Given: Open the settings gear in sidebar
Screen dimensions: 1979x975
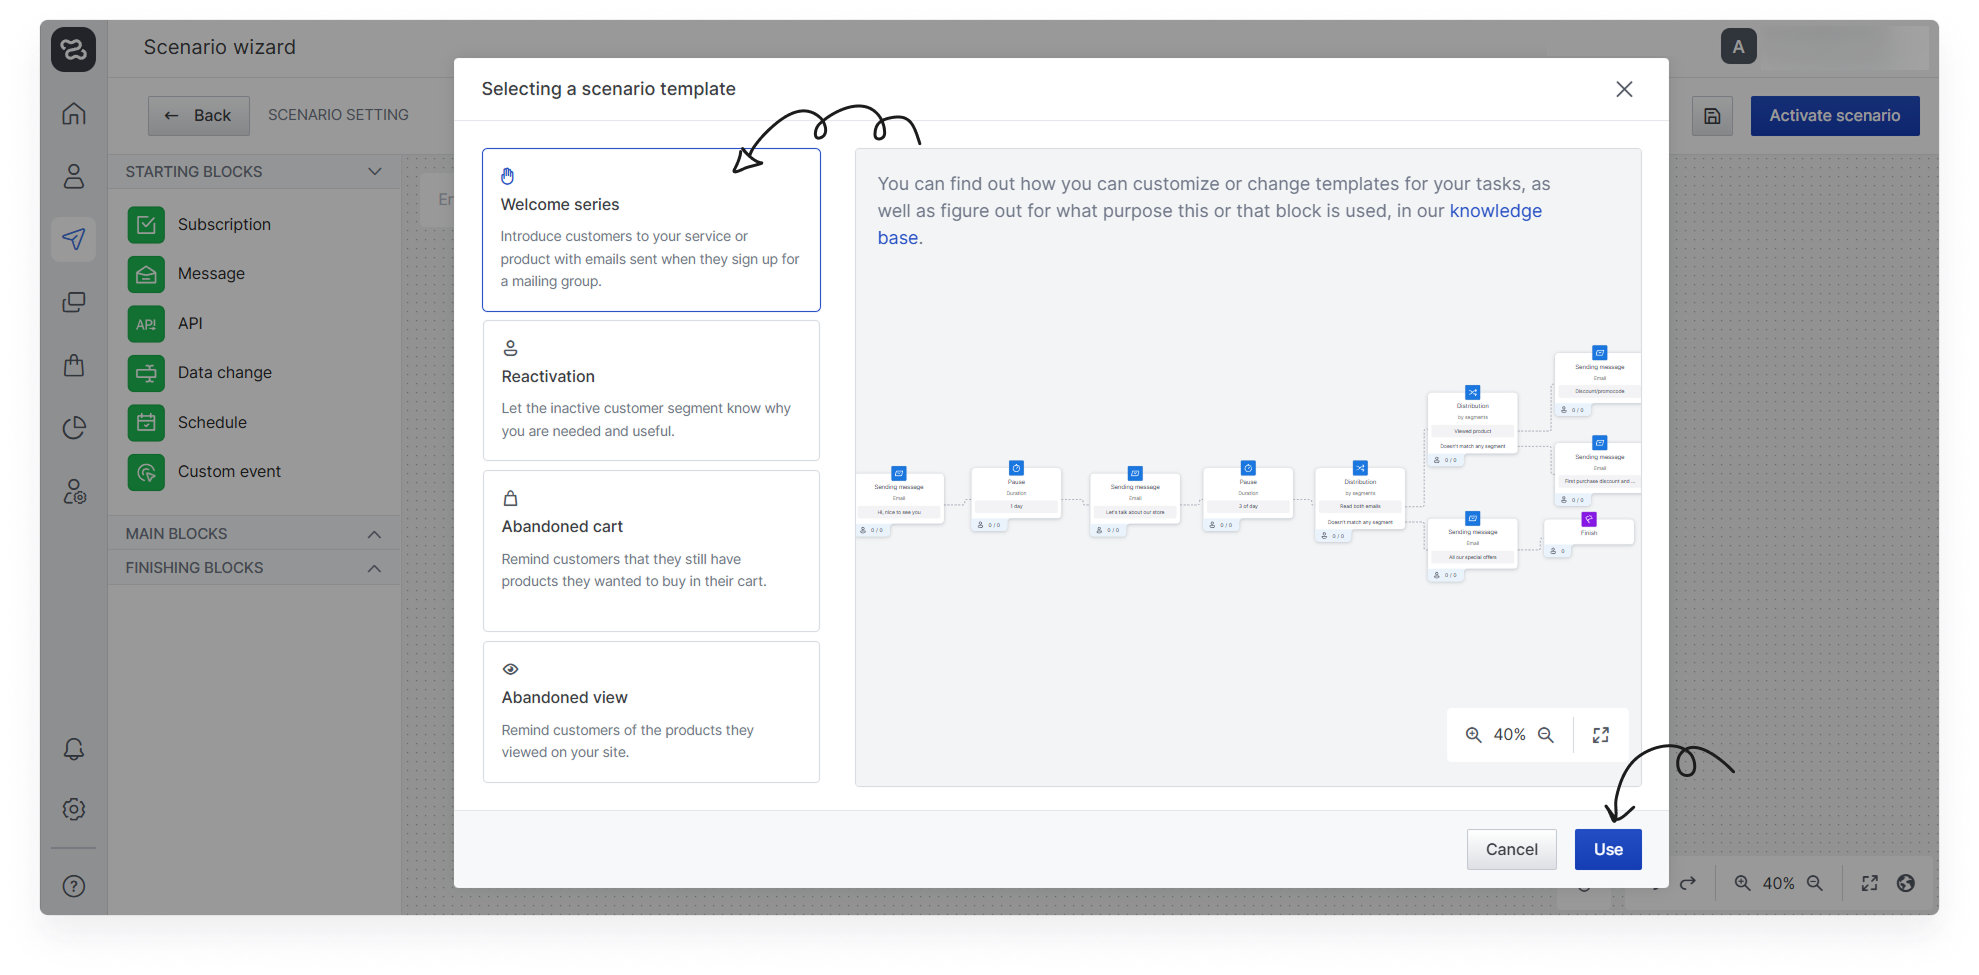Looking at the screenshot, I should click(74, 809).
